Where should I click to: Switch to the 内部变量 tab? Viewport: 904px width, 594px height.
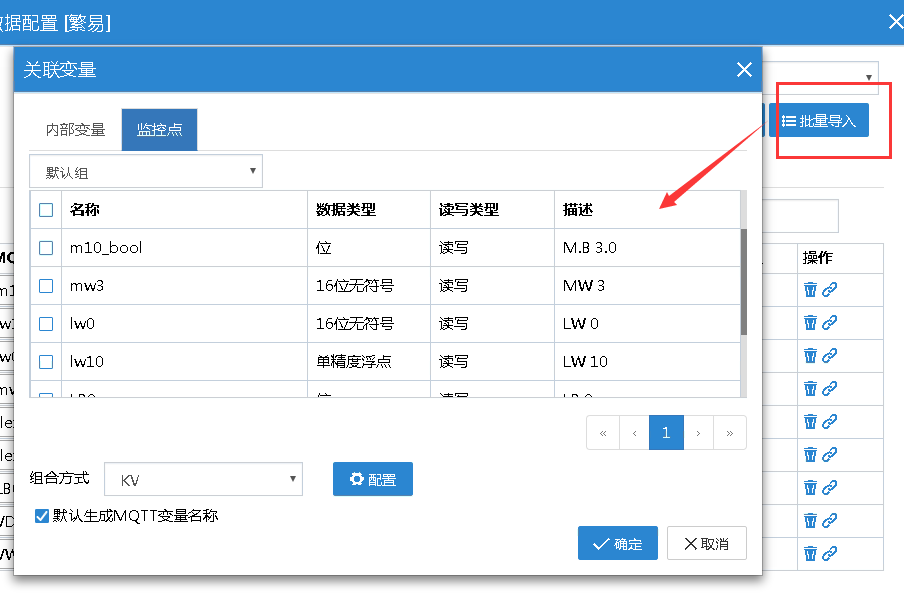(75, 130)
